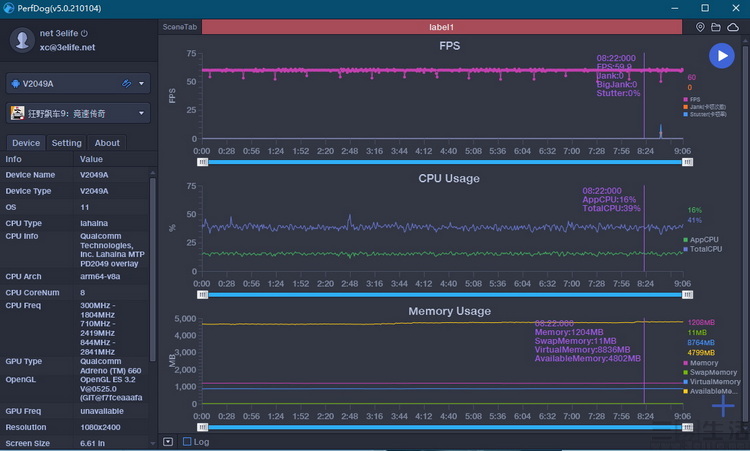Click the blue plus add-chart icon
This screenshot has height=451, width=750.
[x=723, y=406]
